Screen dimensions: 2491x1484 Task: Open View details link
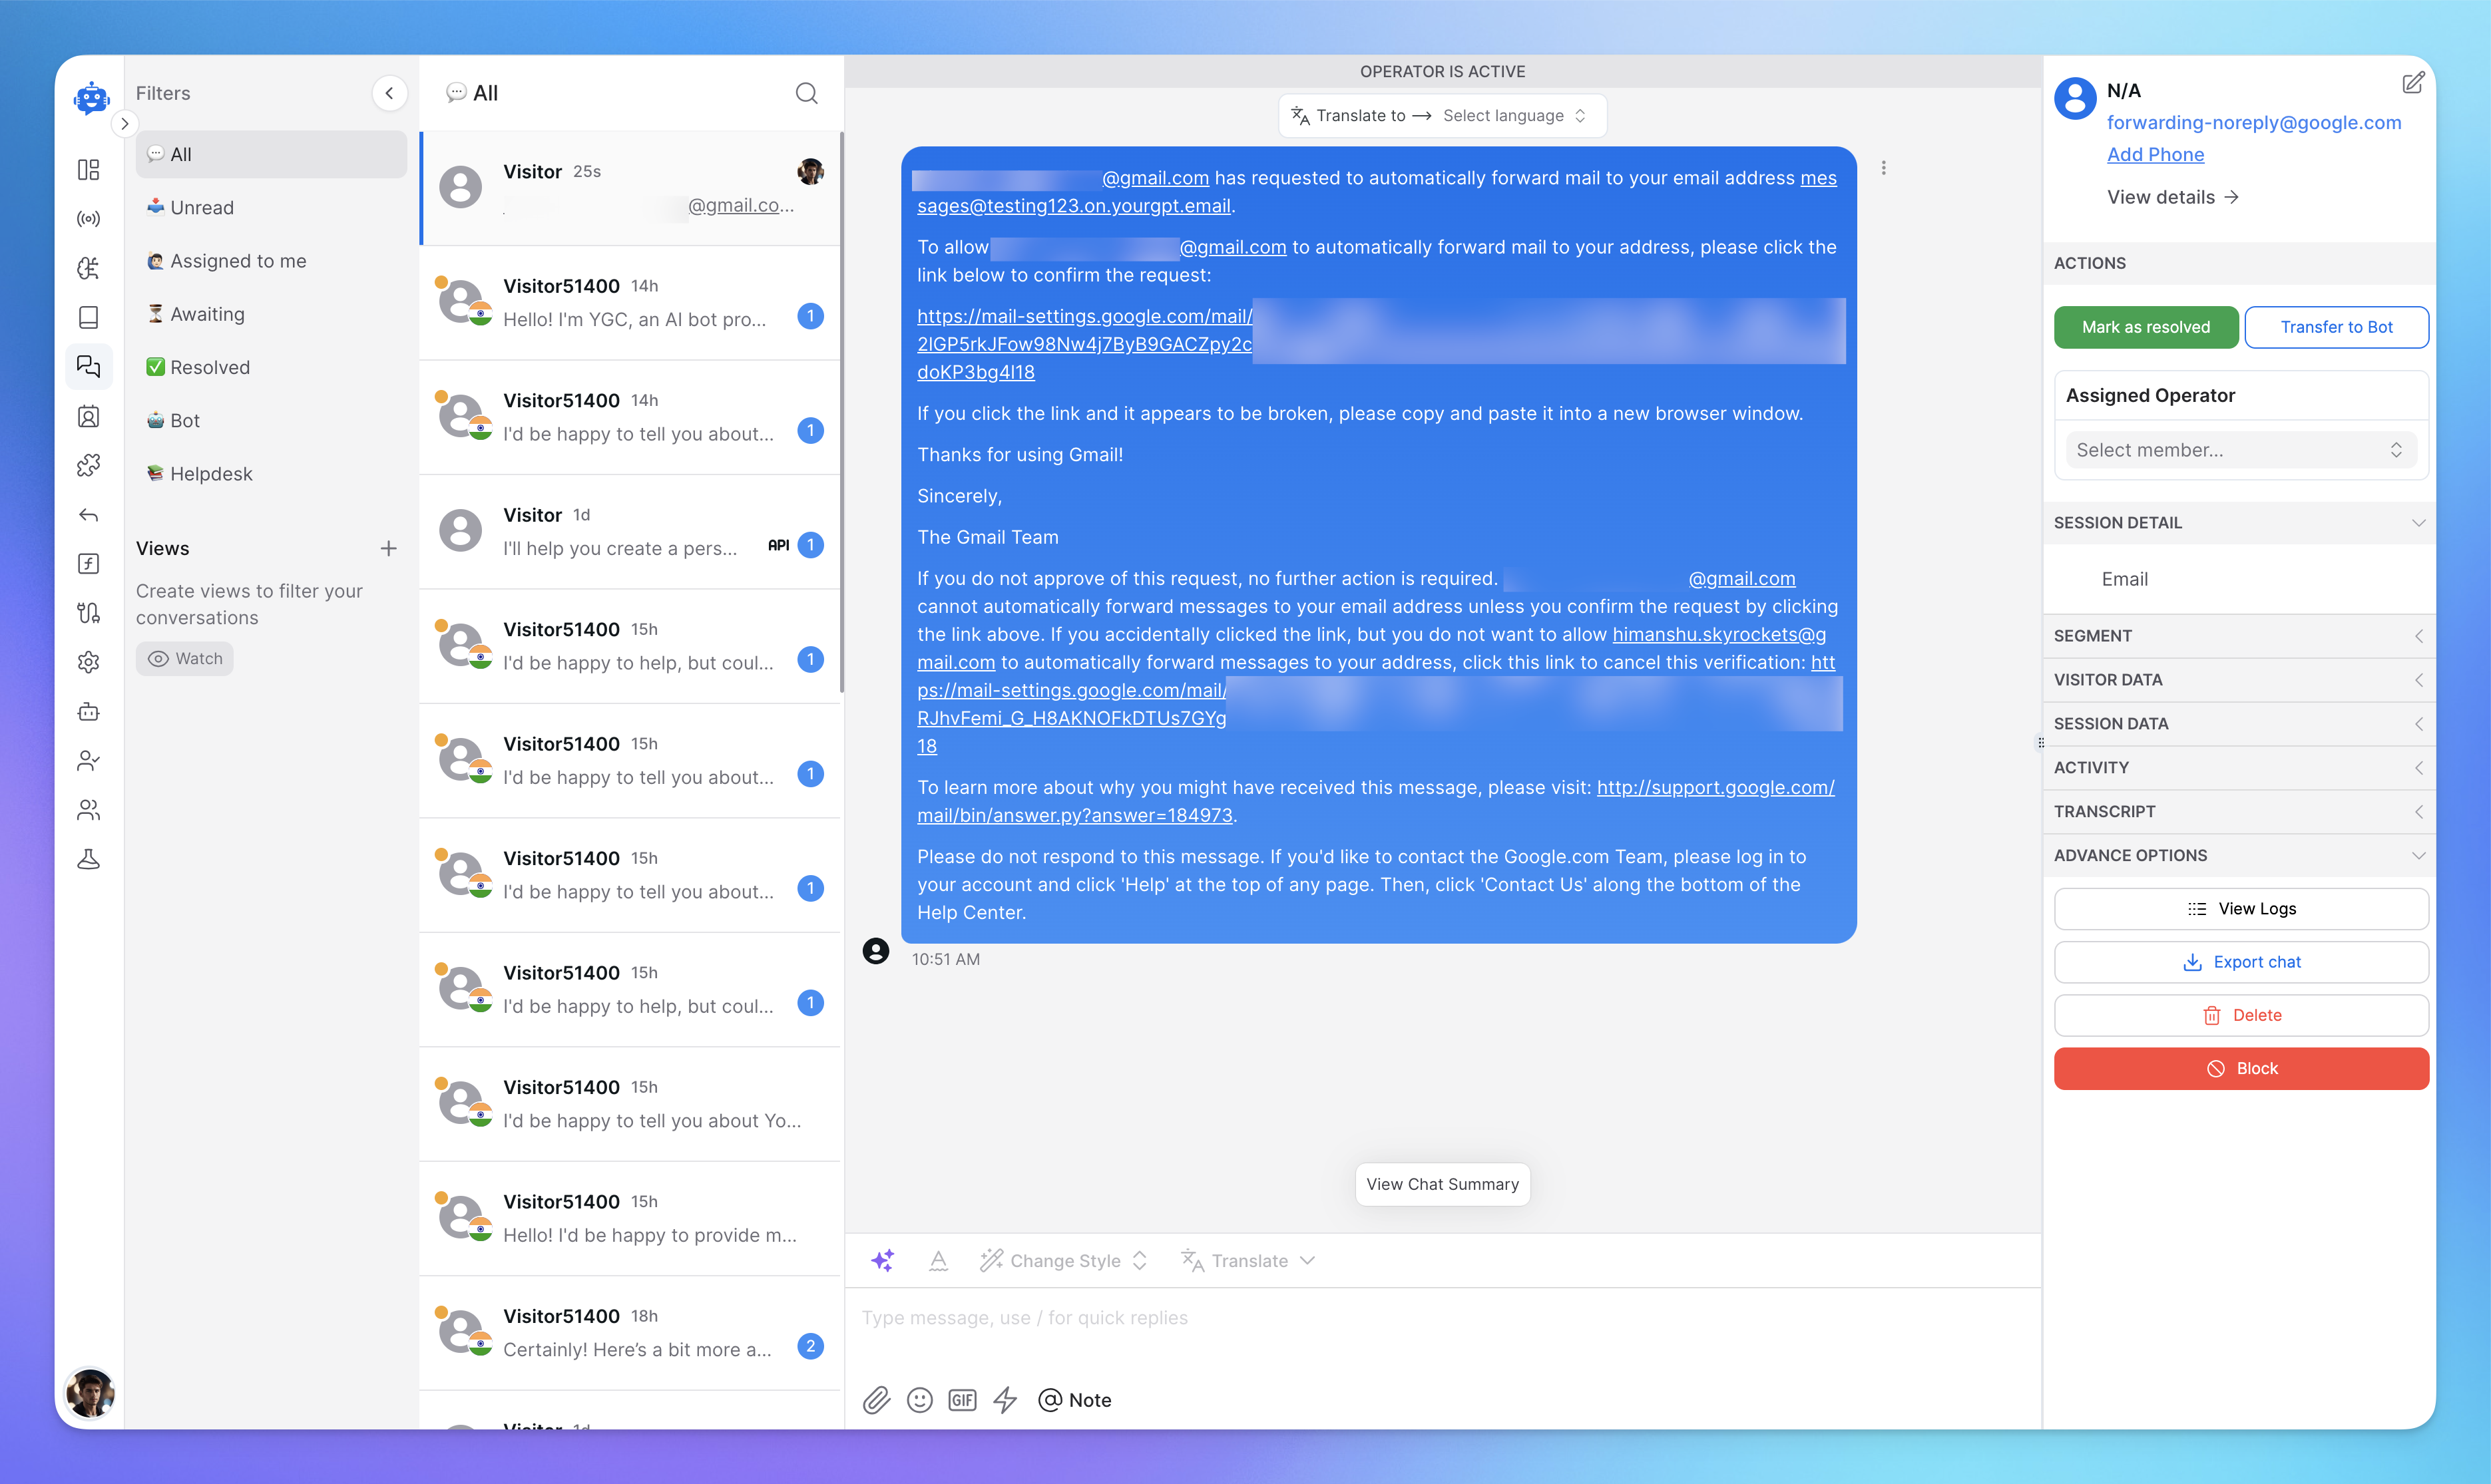[2172, 197]
